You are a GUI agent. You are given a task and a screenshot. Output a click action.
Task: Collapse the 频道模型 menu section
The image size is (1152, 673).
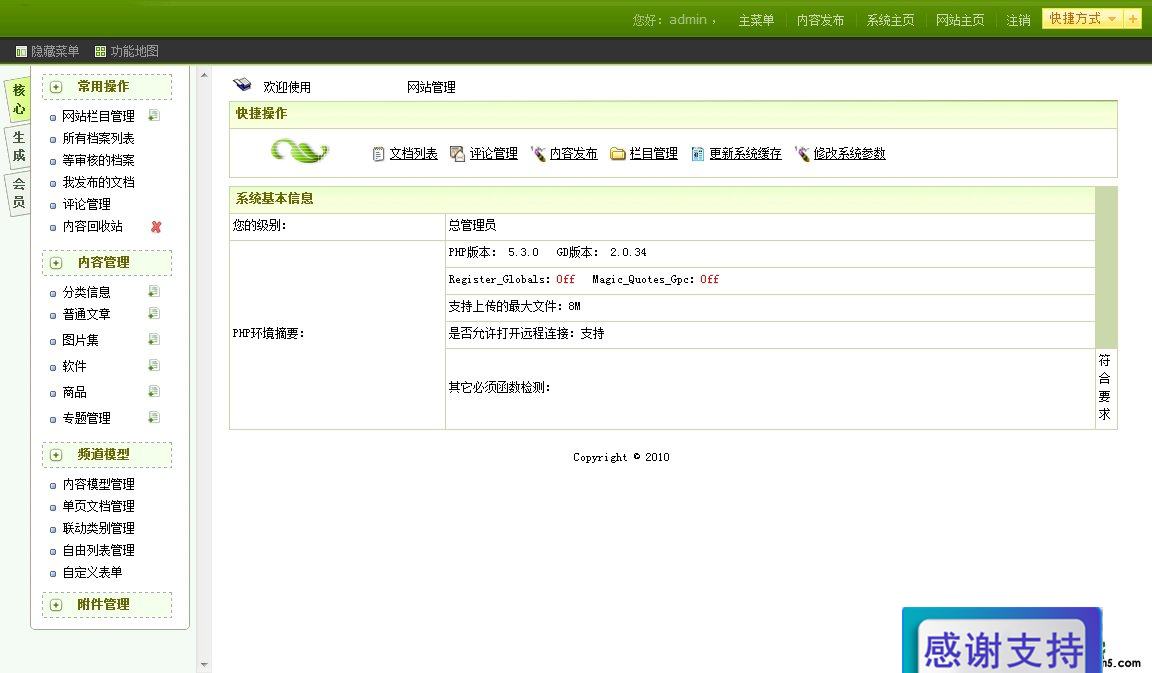pyautogui.click(x=56, y=455)
